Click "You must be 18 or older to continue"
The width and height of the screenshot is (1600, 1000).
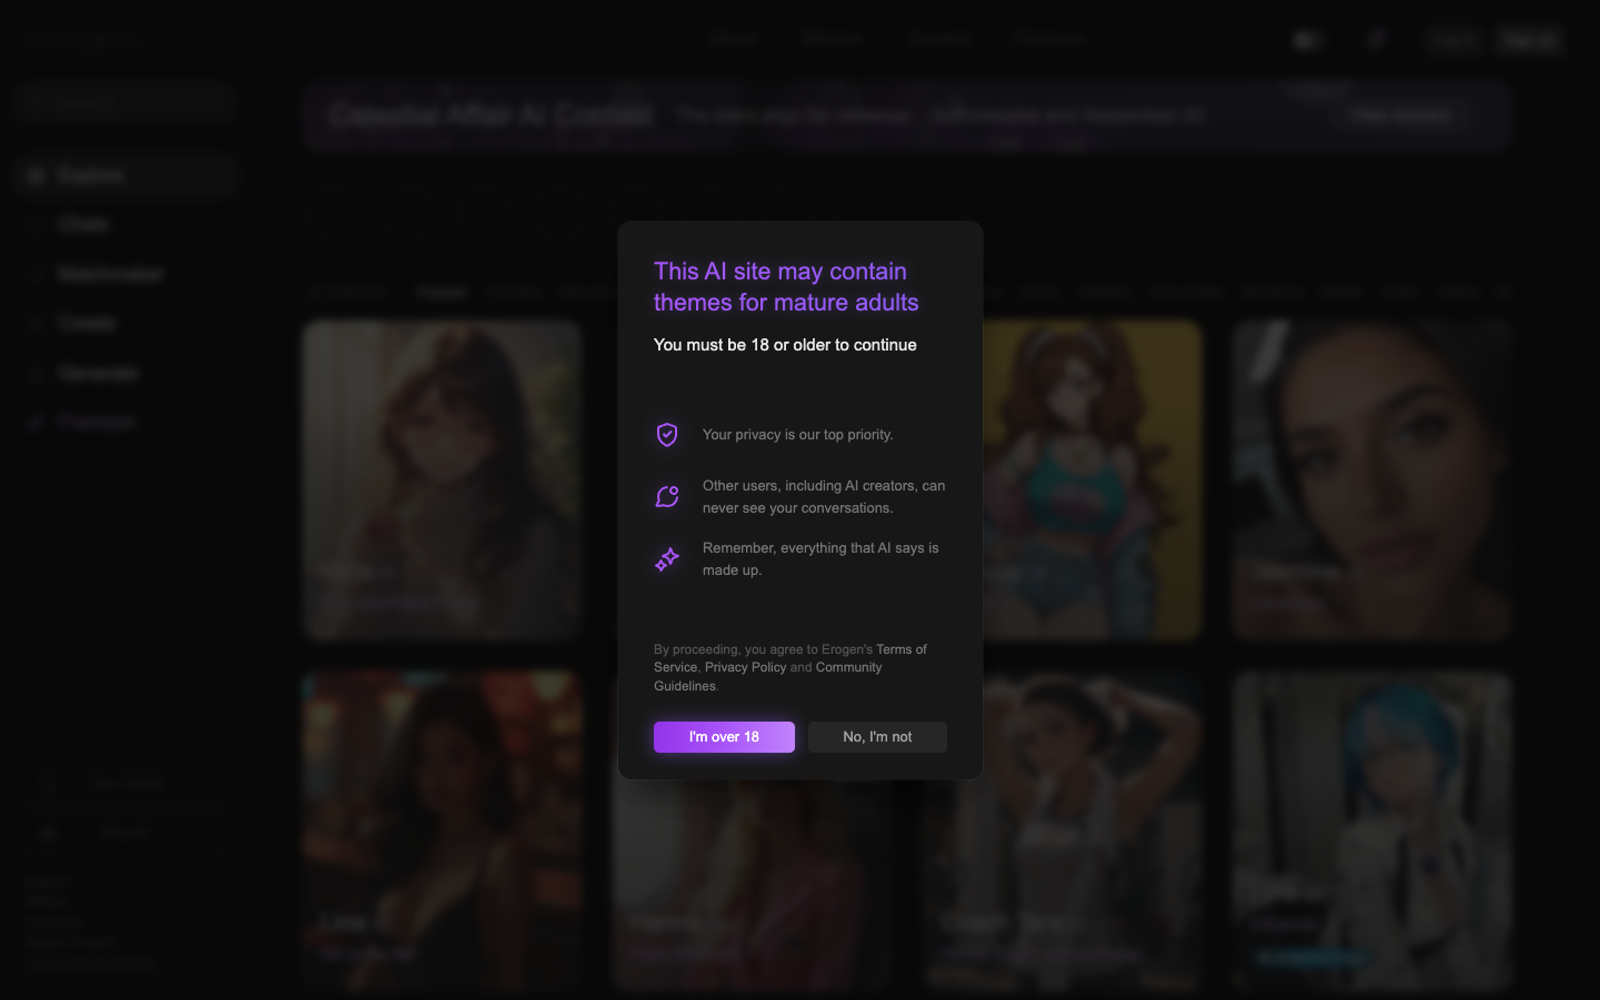click(x=785, y=345)
